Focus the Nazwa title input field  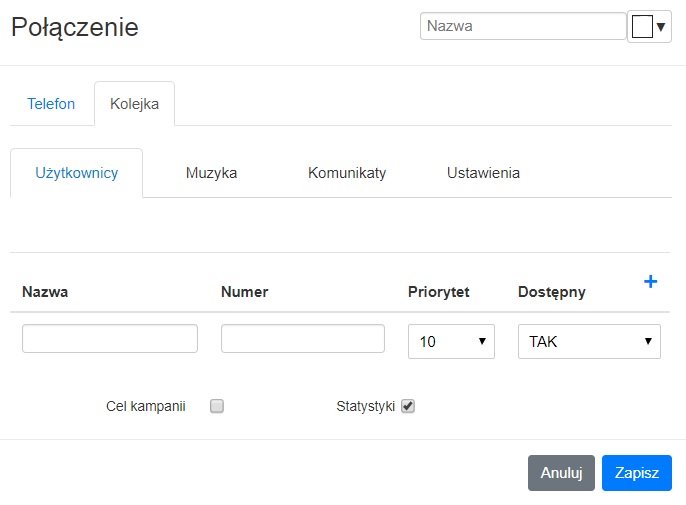523,26
